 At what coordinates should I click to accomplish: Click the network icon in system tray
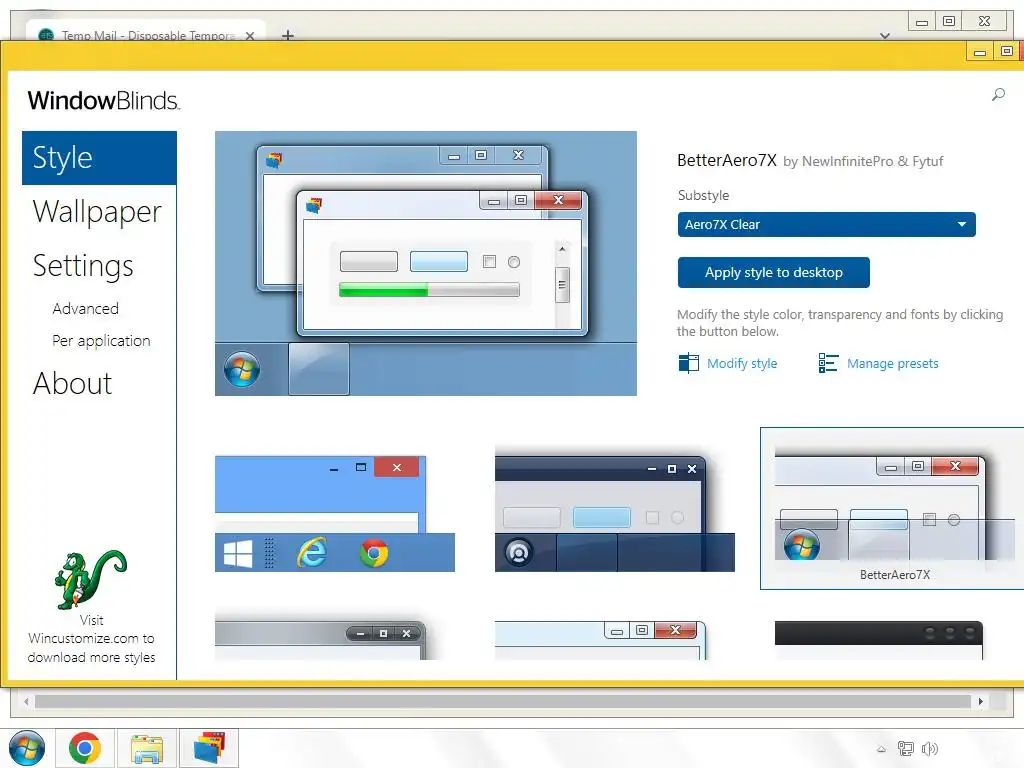click(906, 748)
